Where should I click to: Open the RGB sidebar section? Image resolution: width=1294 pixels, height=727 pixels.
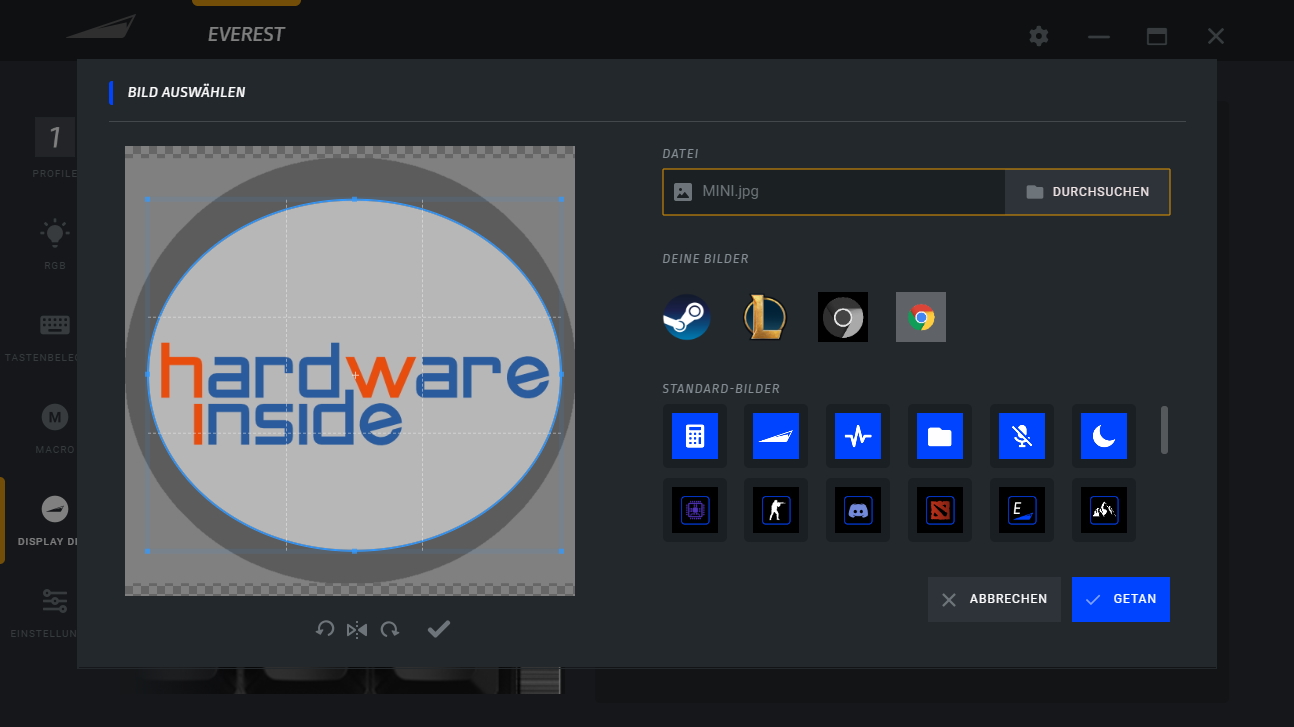click(55, 245)
